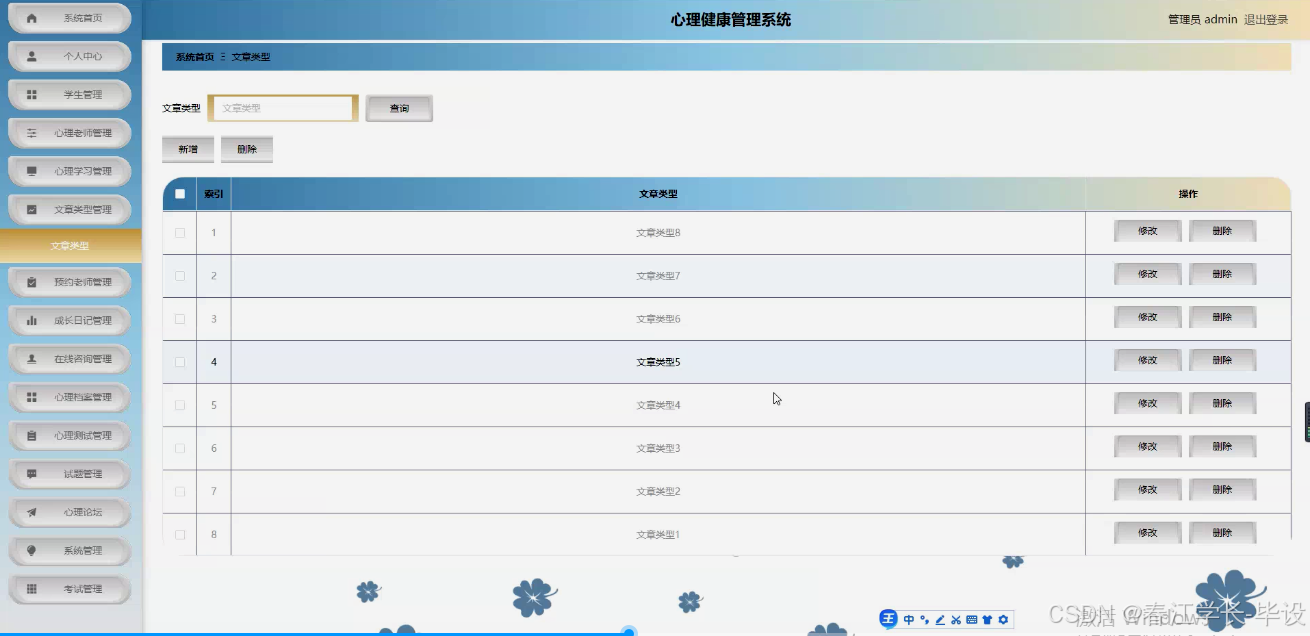Screen dimensions: 1310x636
Task: Click 修改 for row 文章类型7
Action: pyautogui.click(x=1148, y=274)
